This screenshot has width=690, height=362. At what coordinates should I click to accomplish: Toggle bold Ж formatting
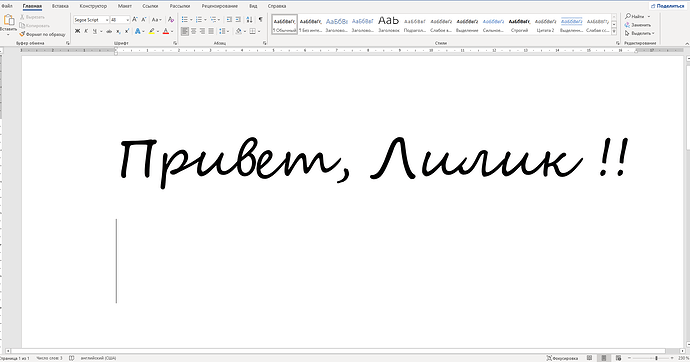[x=77, y=31]
